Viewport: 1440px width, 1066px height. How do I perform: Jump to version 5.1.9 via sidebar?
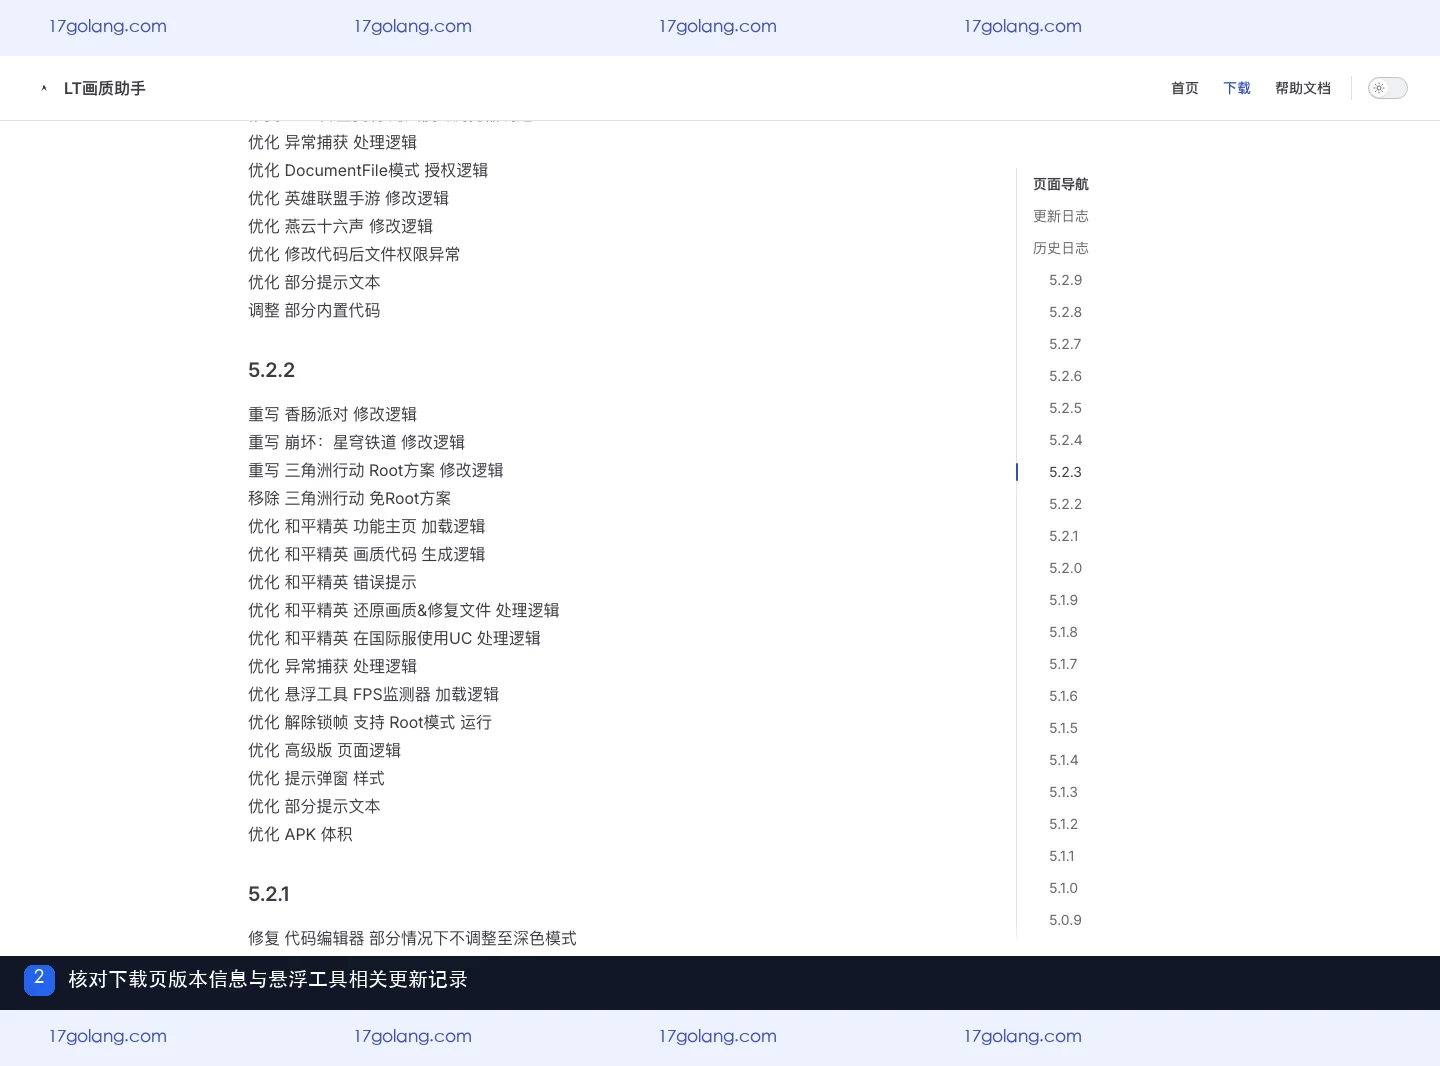click(x=1064, y=600)
